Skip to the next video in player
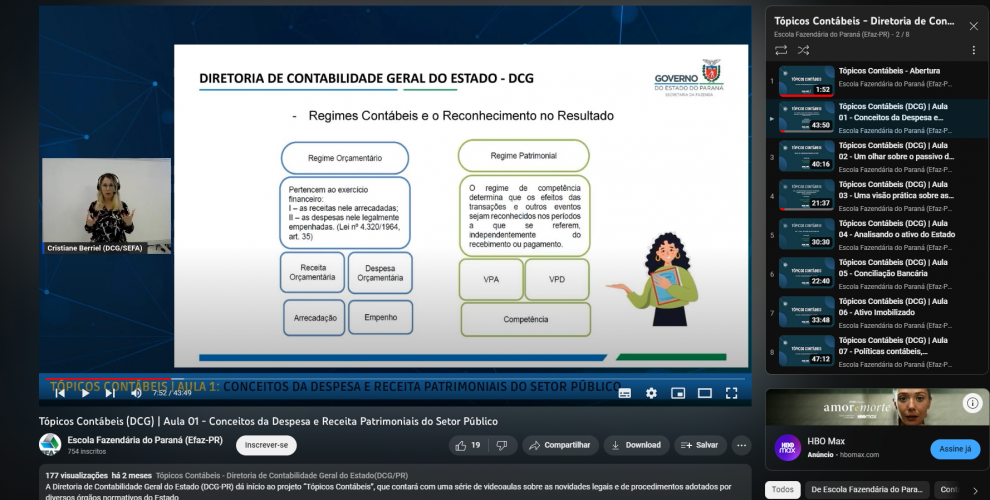 point(110,393)
